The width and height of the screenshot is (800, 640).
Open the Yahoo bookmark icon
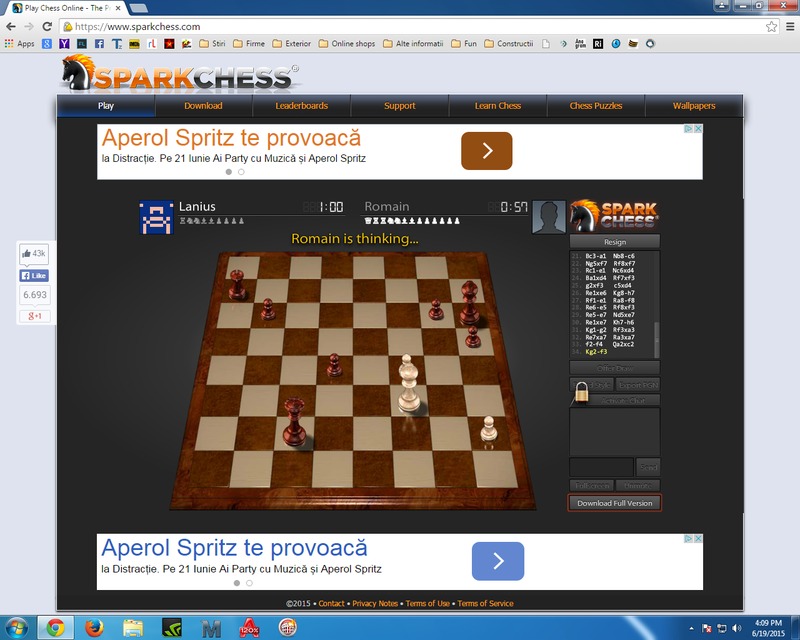coord(64,44)
